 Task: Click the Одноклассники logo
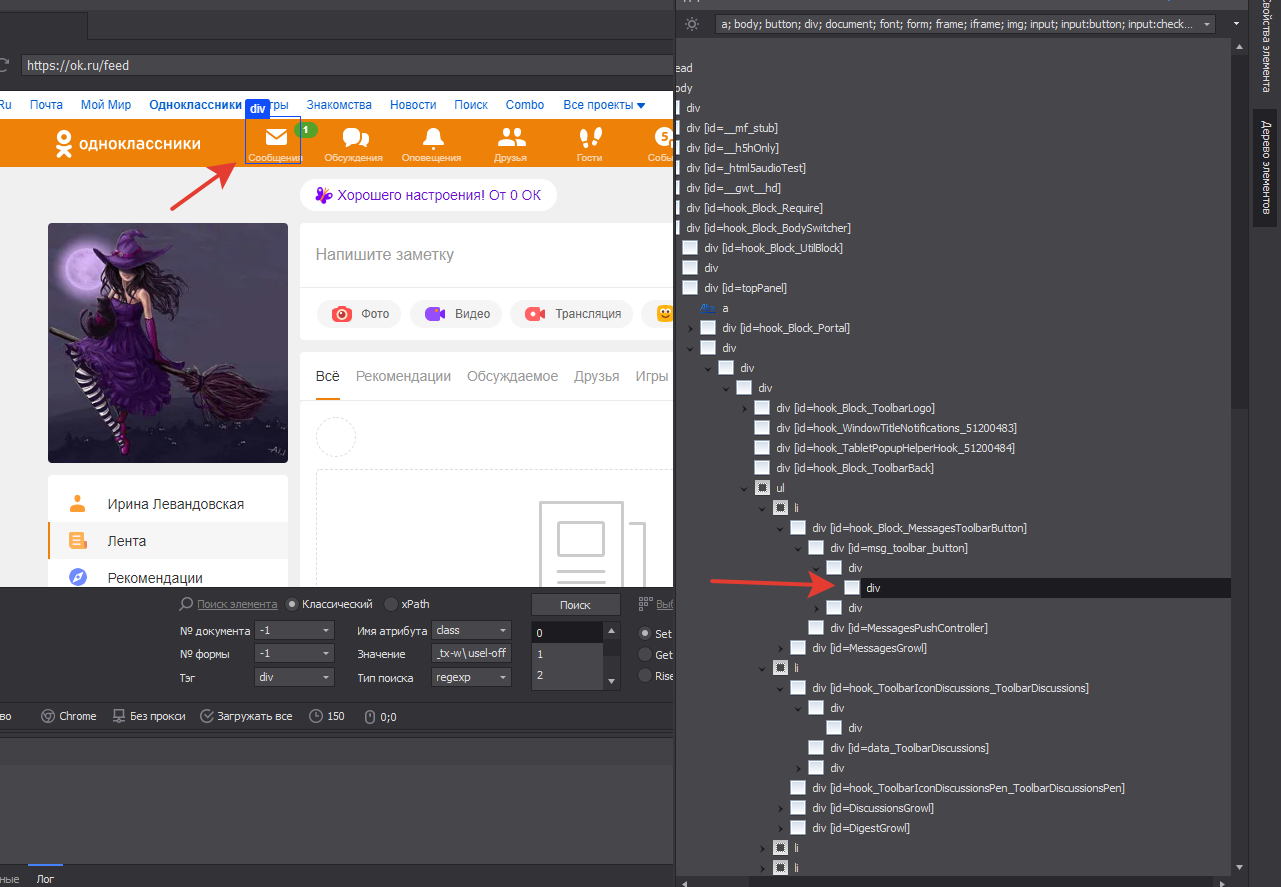click(128, 144)
